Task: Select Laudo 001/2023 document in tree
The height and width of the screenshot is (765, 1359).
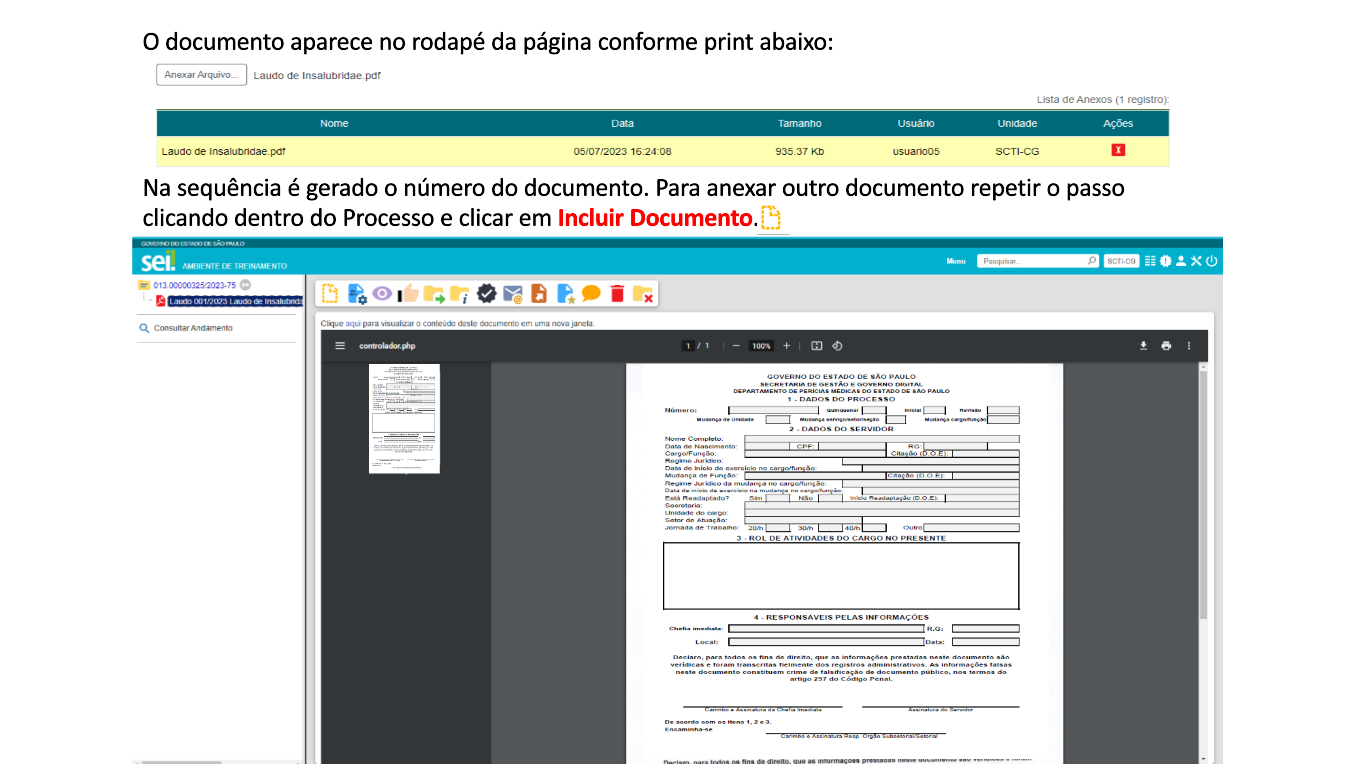Action: (236, 300)
